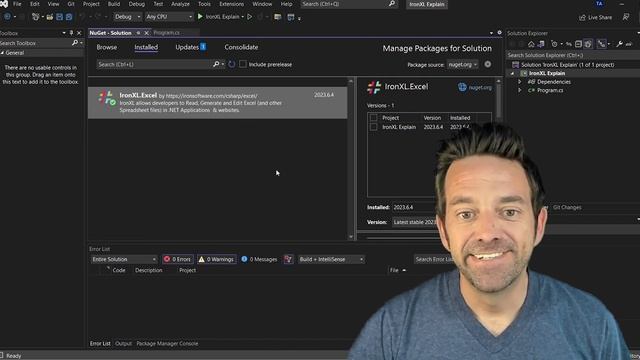Click the navigate backward icon in toolbar
640x360 pixels.
click(7, 17)
